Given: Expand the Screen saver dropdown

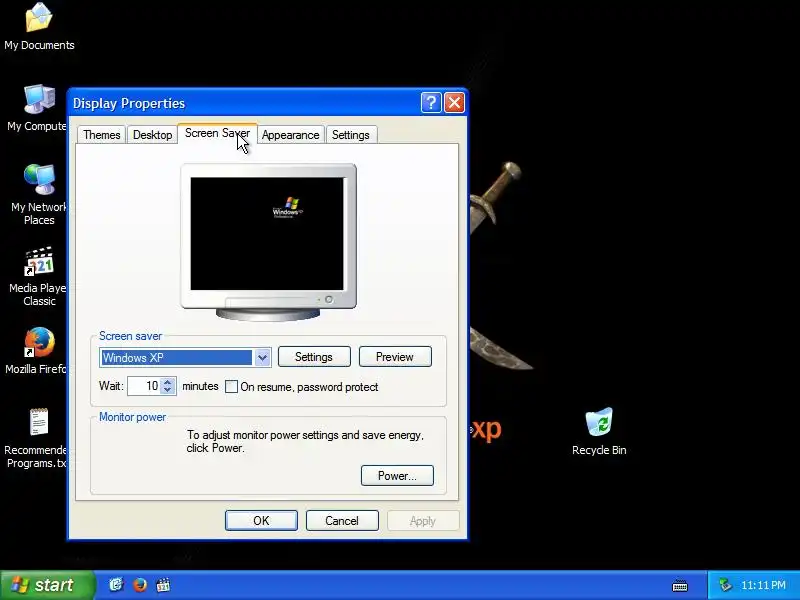Looking at the screenshot, I should click(x=262, y=358).
